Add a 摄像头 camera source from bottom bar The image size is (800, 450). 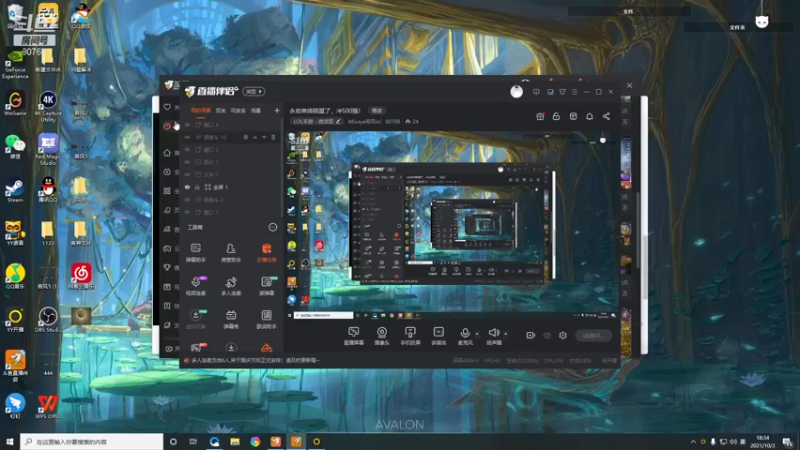(382, 336)
